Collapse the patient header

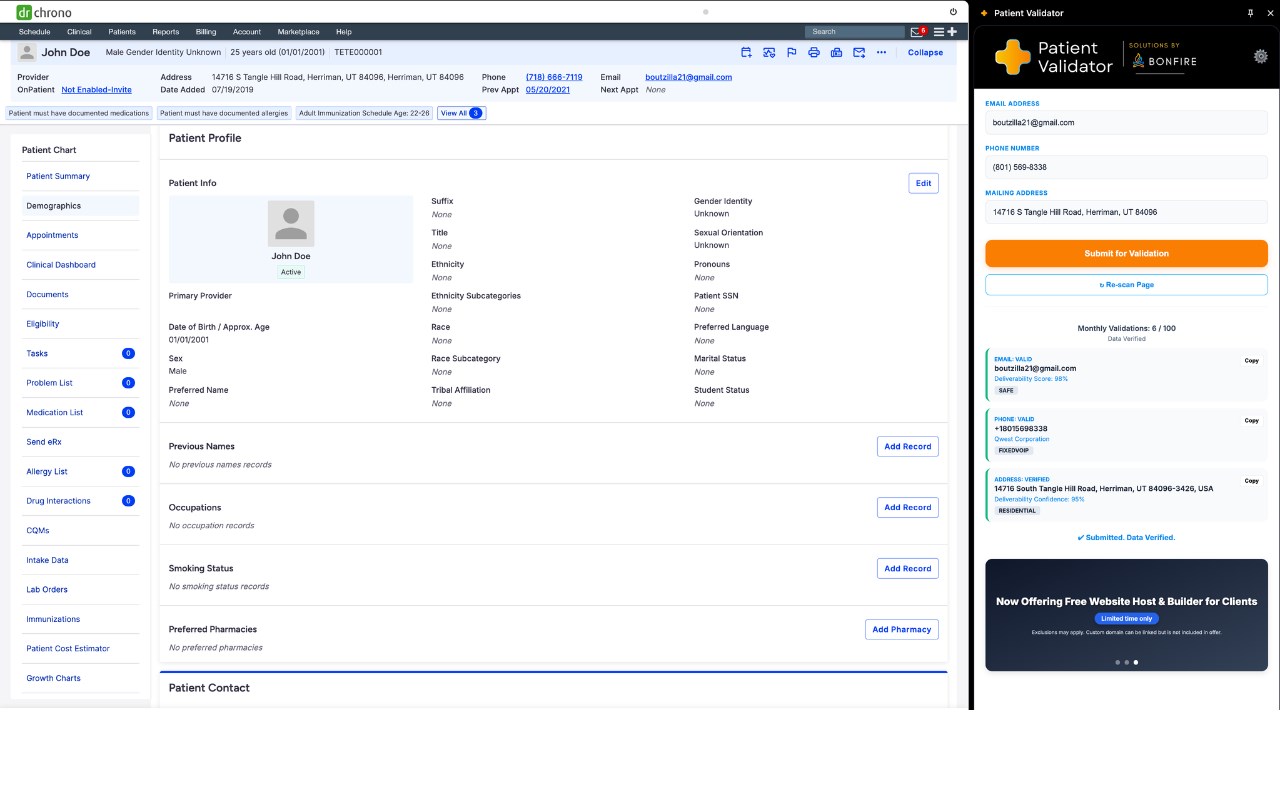[925, 52]
